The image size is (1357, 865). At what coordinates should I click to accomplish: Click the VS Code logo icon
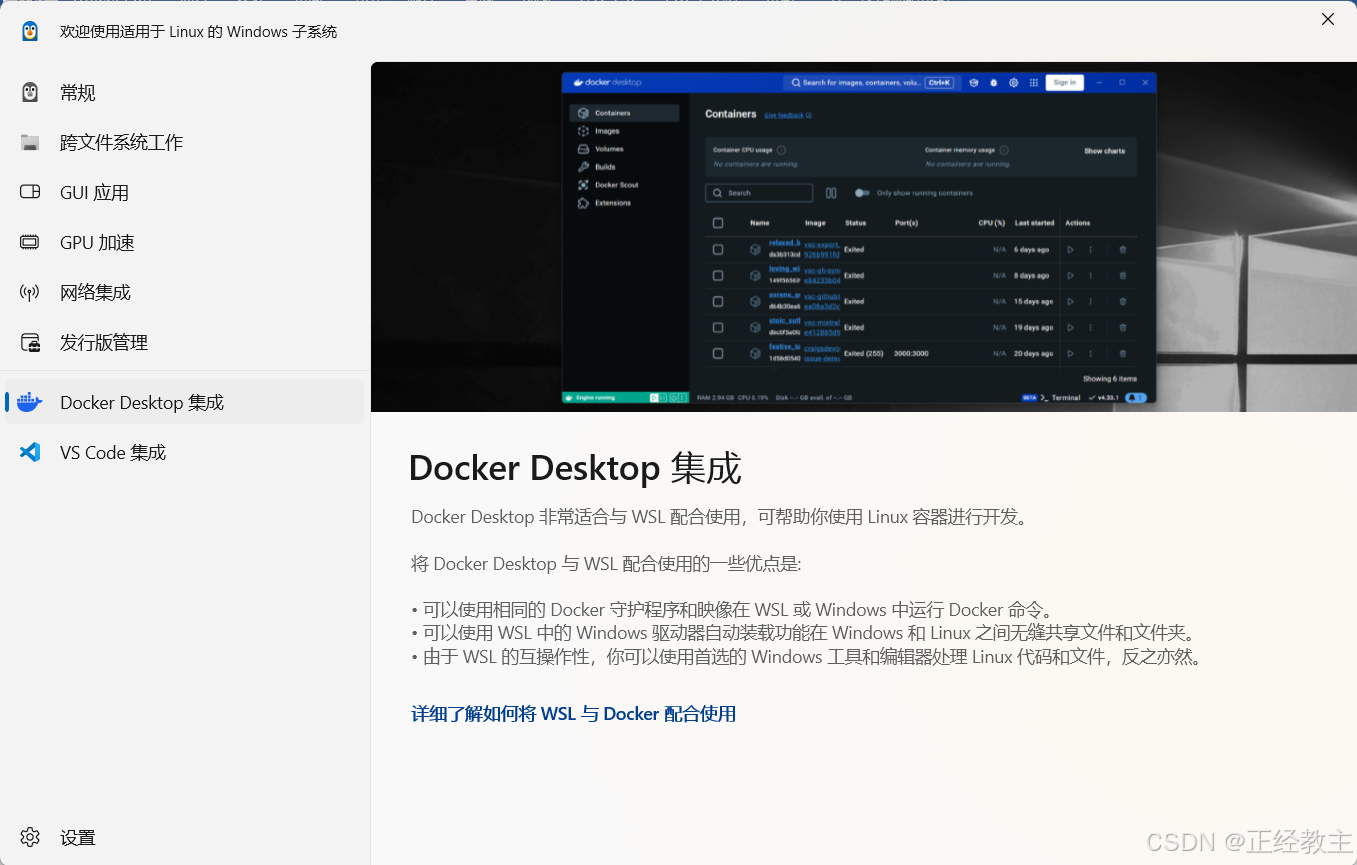(30, 452)
